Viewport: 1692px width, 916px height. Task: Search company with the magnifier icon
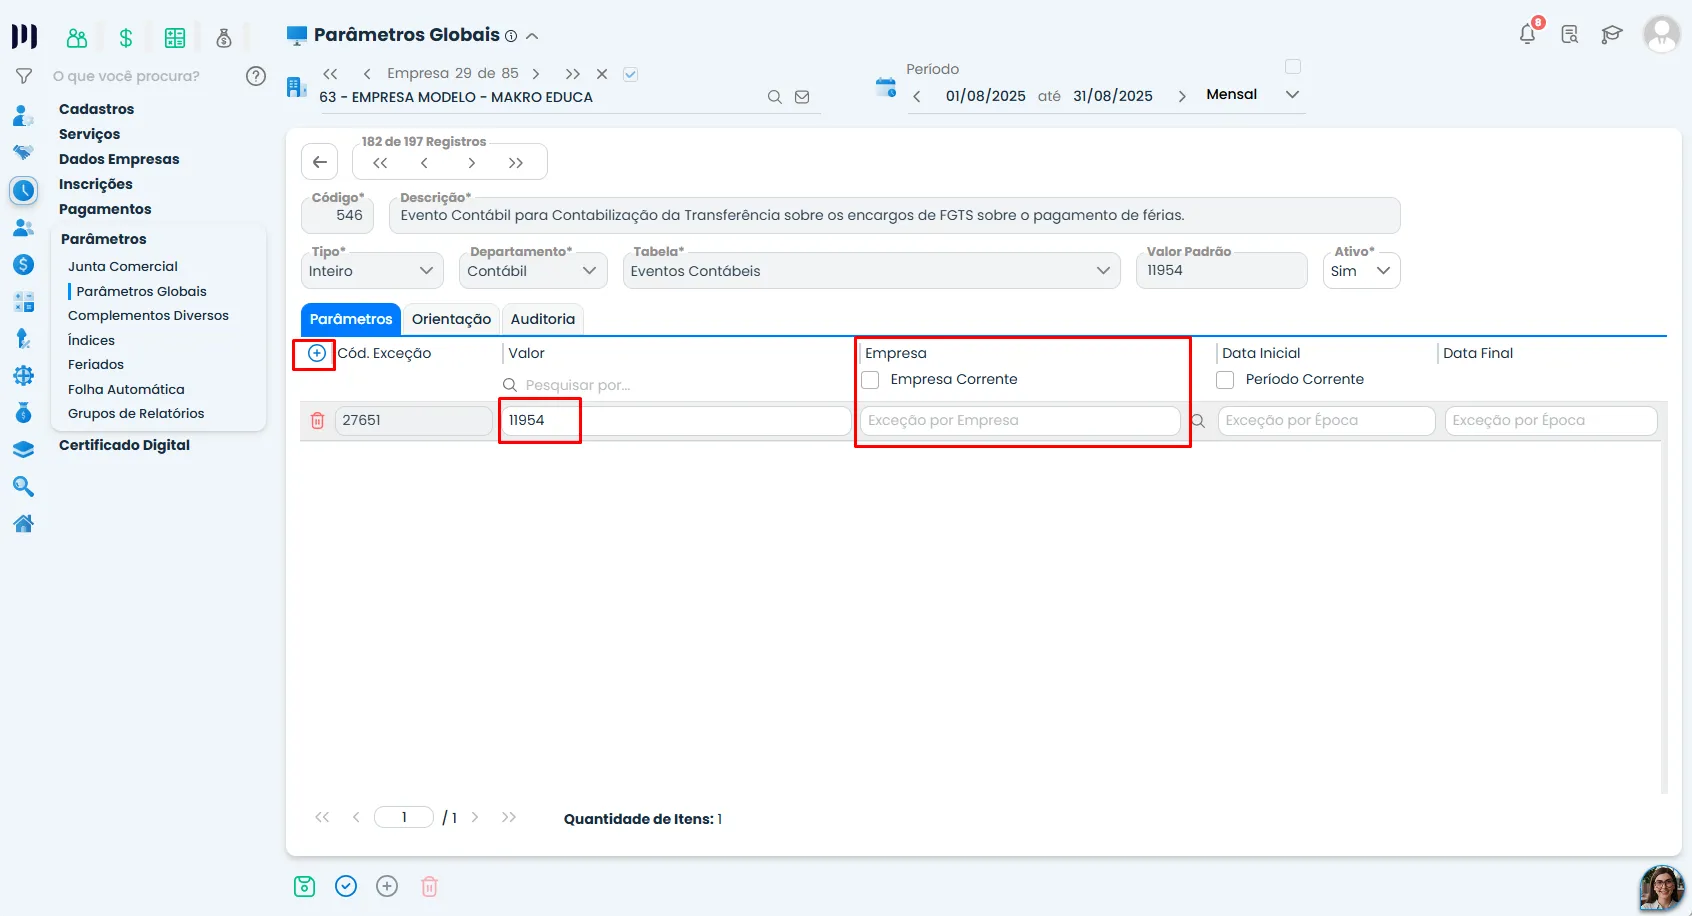pos(774,97)
